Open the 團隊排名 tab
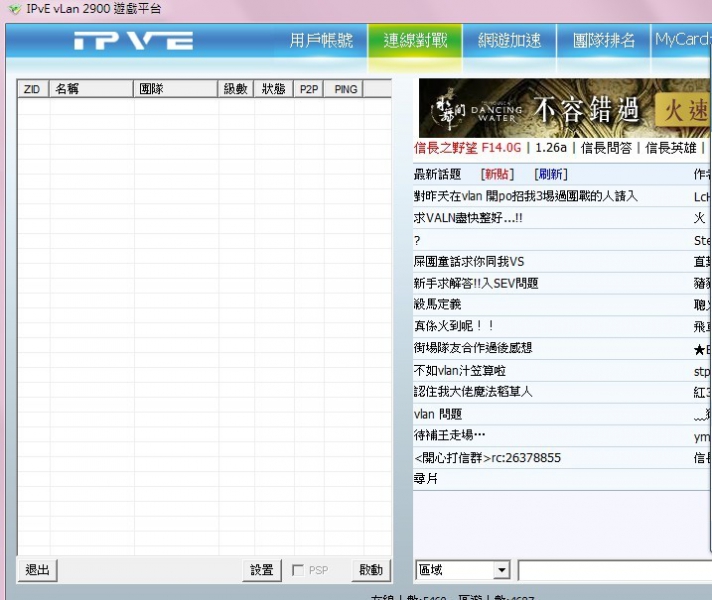Viewport: 712px width, 600px height. [603, 40]
